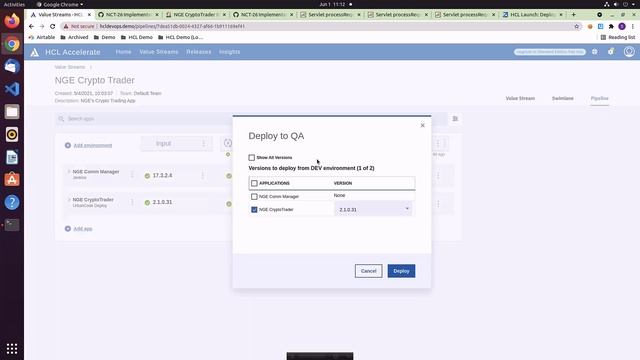Click the green status icon for 2.1.0.31
Screen dimensions: 640x360
click(147, 202)
